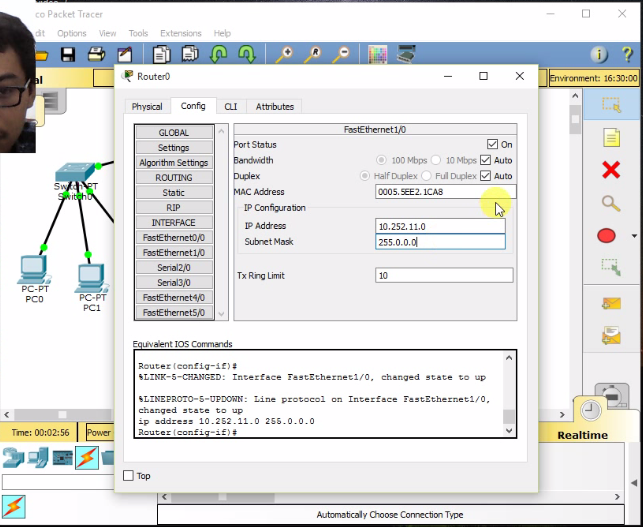This screenshot has height=527, width=643.
Task: Choose the red ellipse Draw shape tool
Action: pos(607,236)
